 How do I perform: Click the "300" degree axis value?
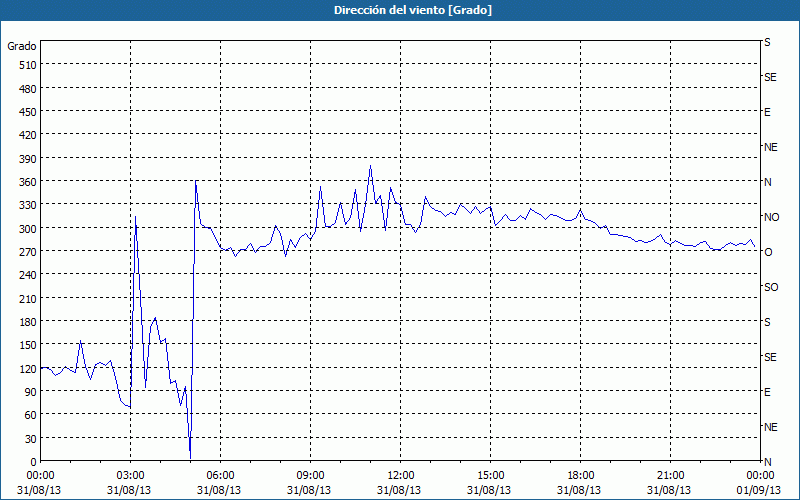pos(29,229)
